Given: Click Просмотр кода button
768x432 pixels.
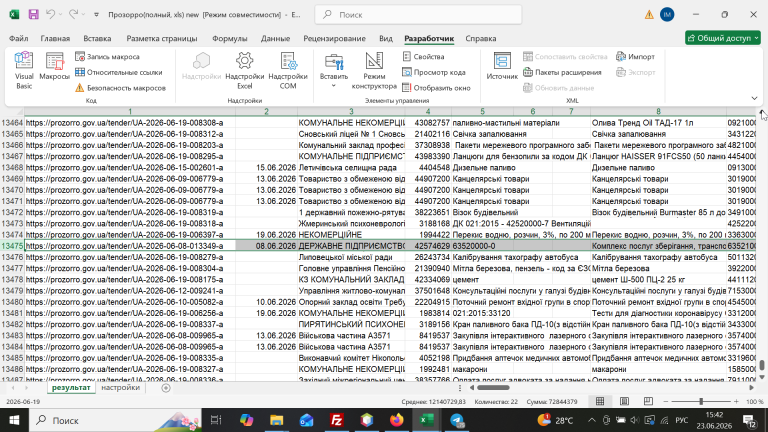Looking at the screenshot, I should (x=434, y=72).
